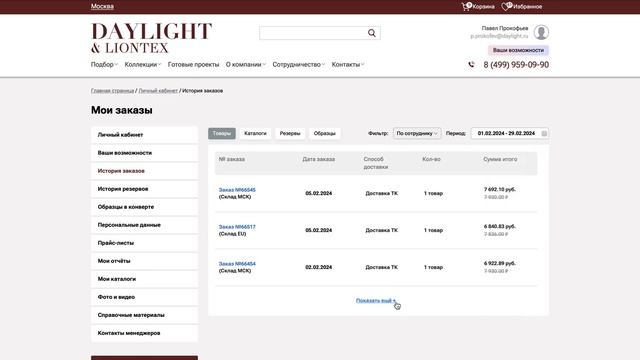This screenshot has height=360, width=640.
Task: Switch to the Резервы tab
Action: 290,133
